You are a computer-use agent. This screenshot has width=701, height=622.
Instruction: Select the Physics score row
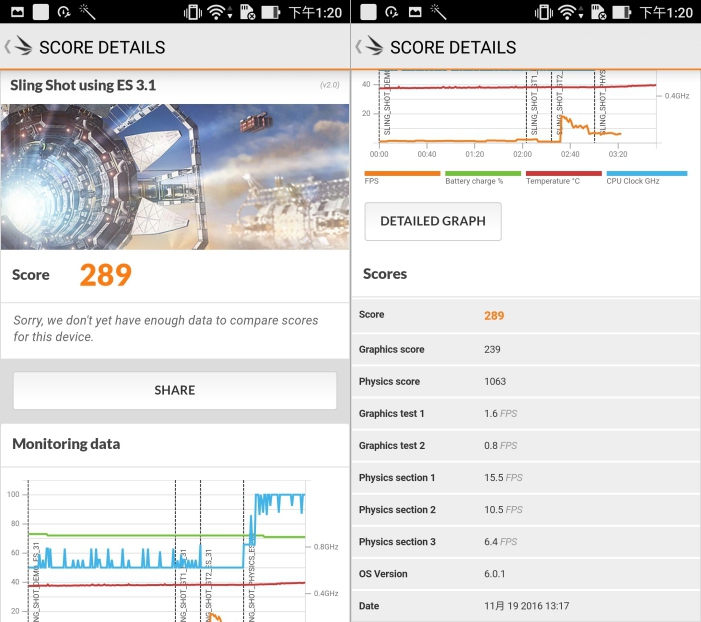pyautogui.click(x=525, y=381)
